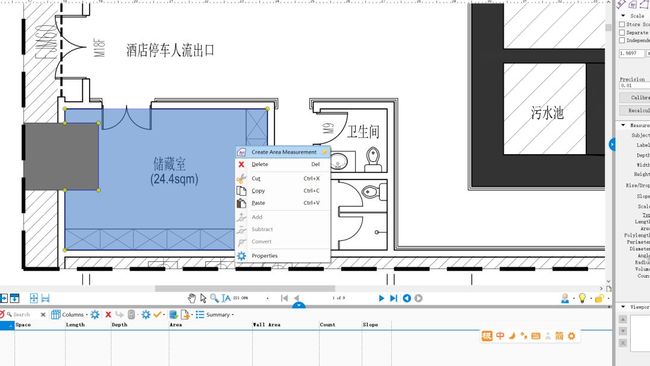The width and height of the screenshot is (650, 366).
Task: Sort by the Area column header
Action: coord(210,325)
